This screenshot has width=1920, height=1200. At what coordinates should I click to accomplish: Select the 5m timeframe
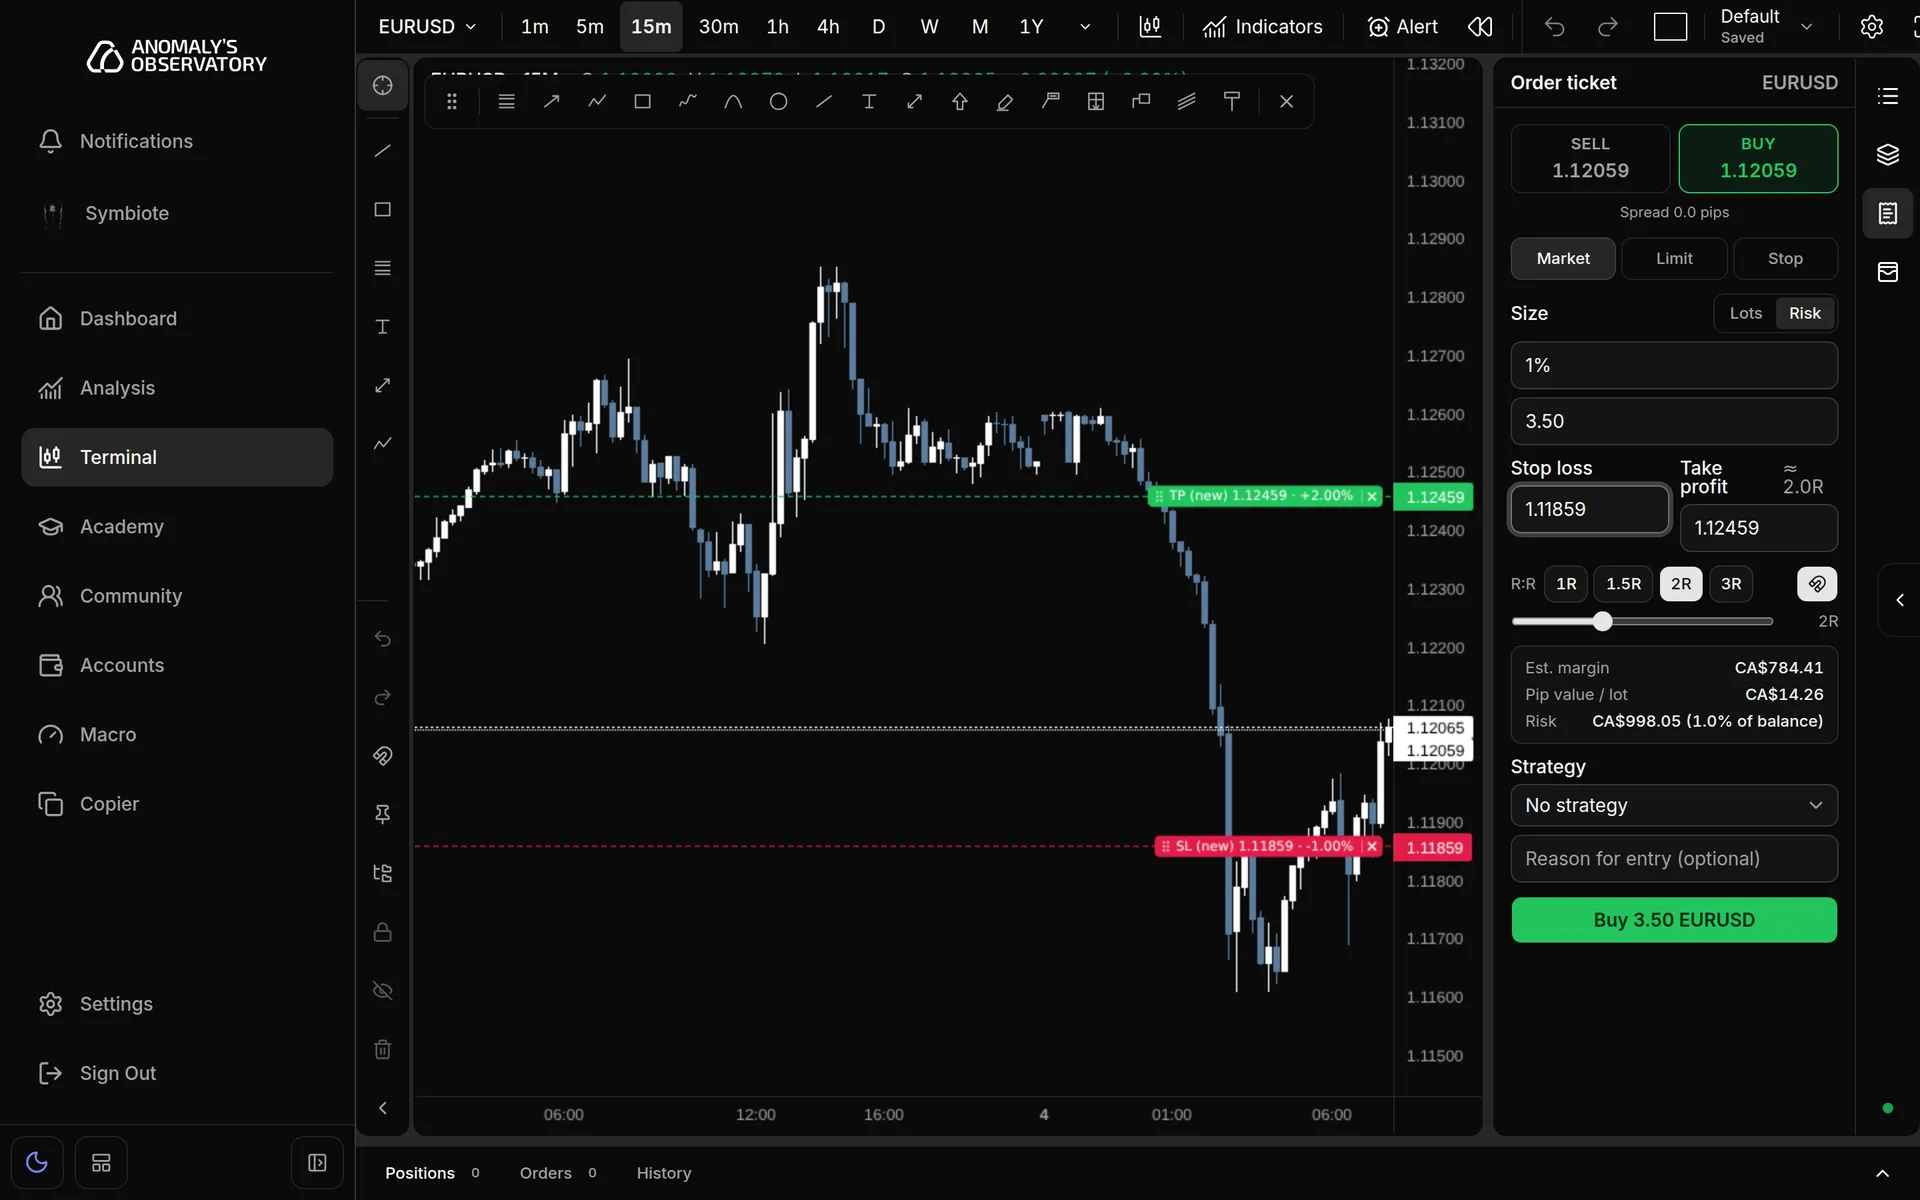[x=590, y=27]
